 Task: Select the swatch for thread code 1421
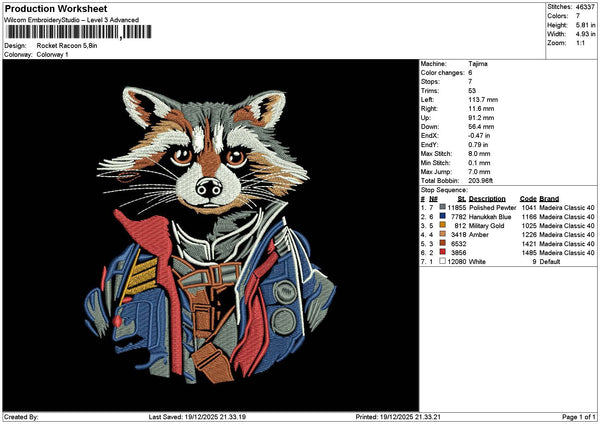coord(442,243)
